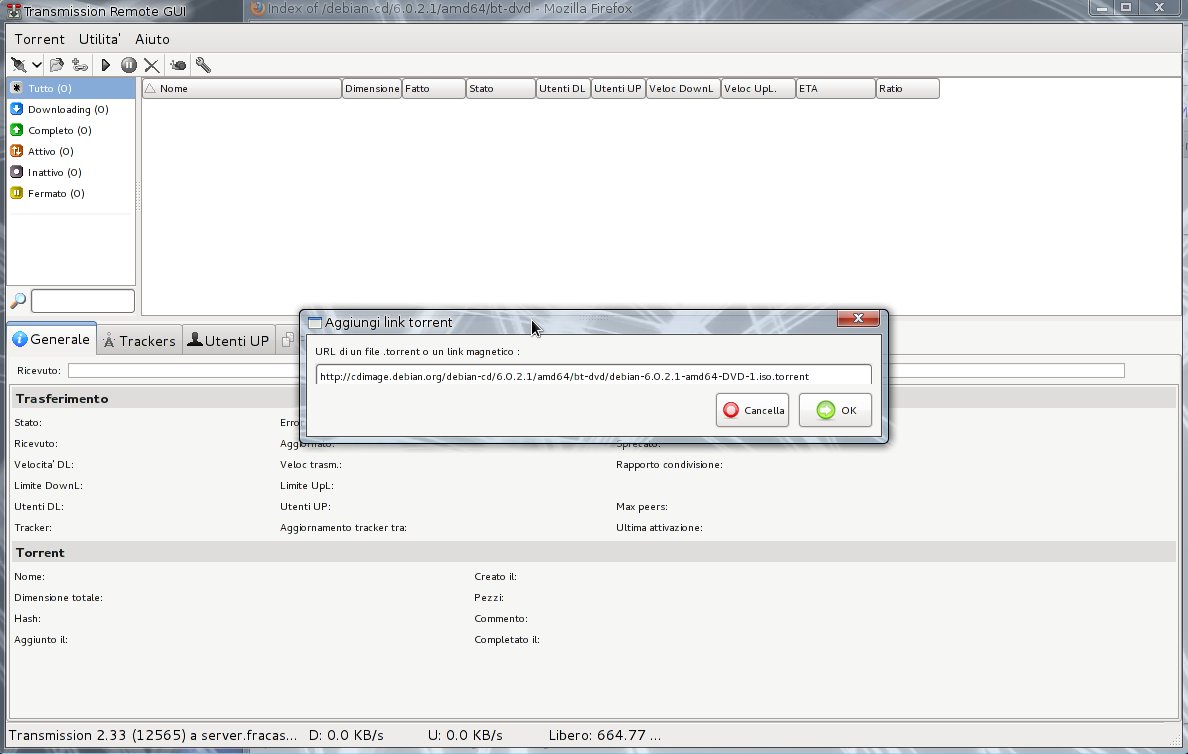The height and width of the screenshot is (754, 1188).
Task: Sort by the Dimensione column header
Action: point(372,89)
